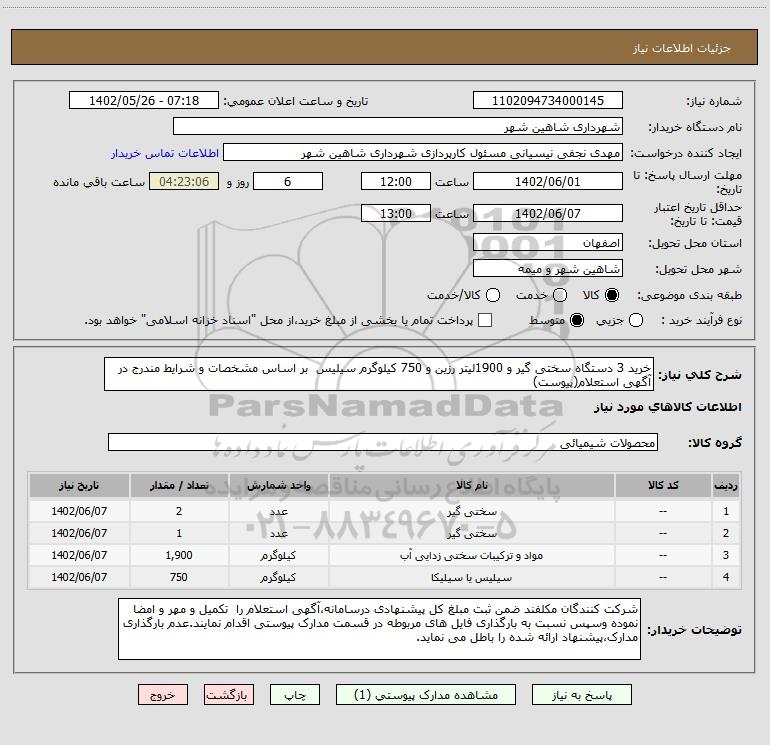Click the announcement date field 1402/05/26 - 07:18

pos(144,101)
